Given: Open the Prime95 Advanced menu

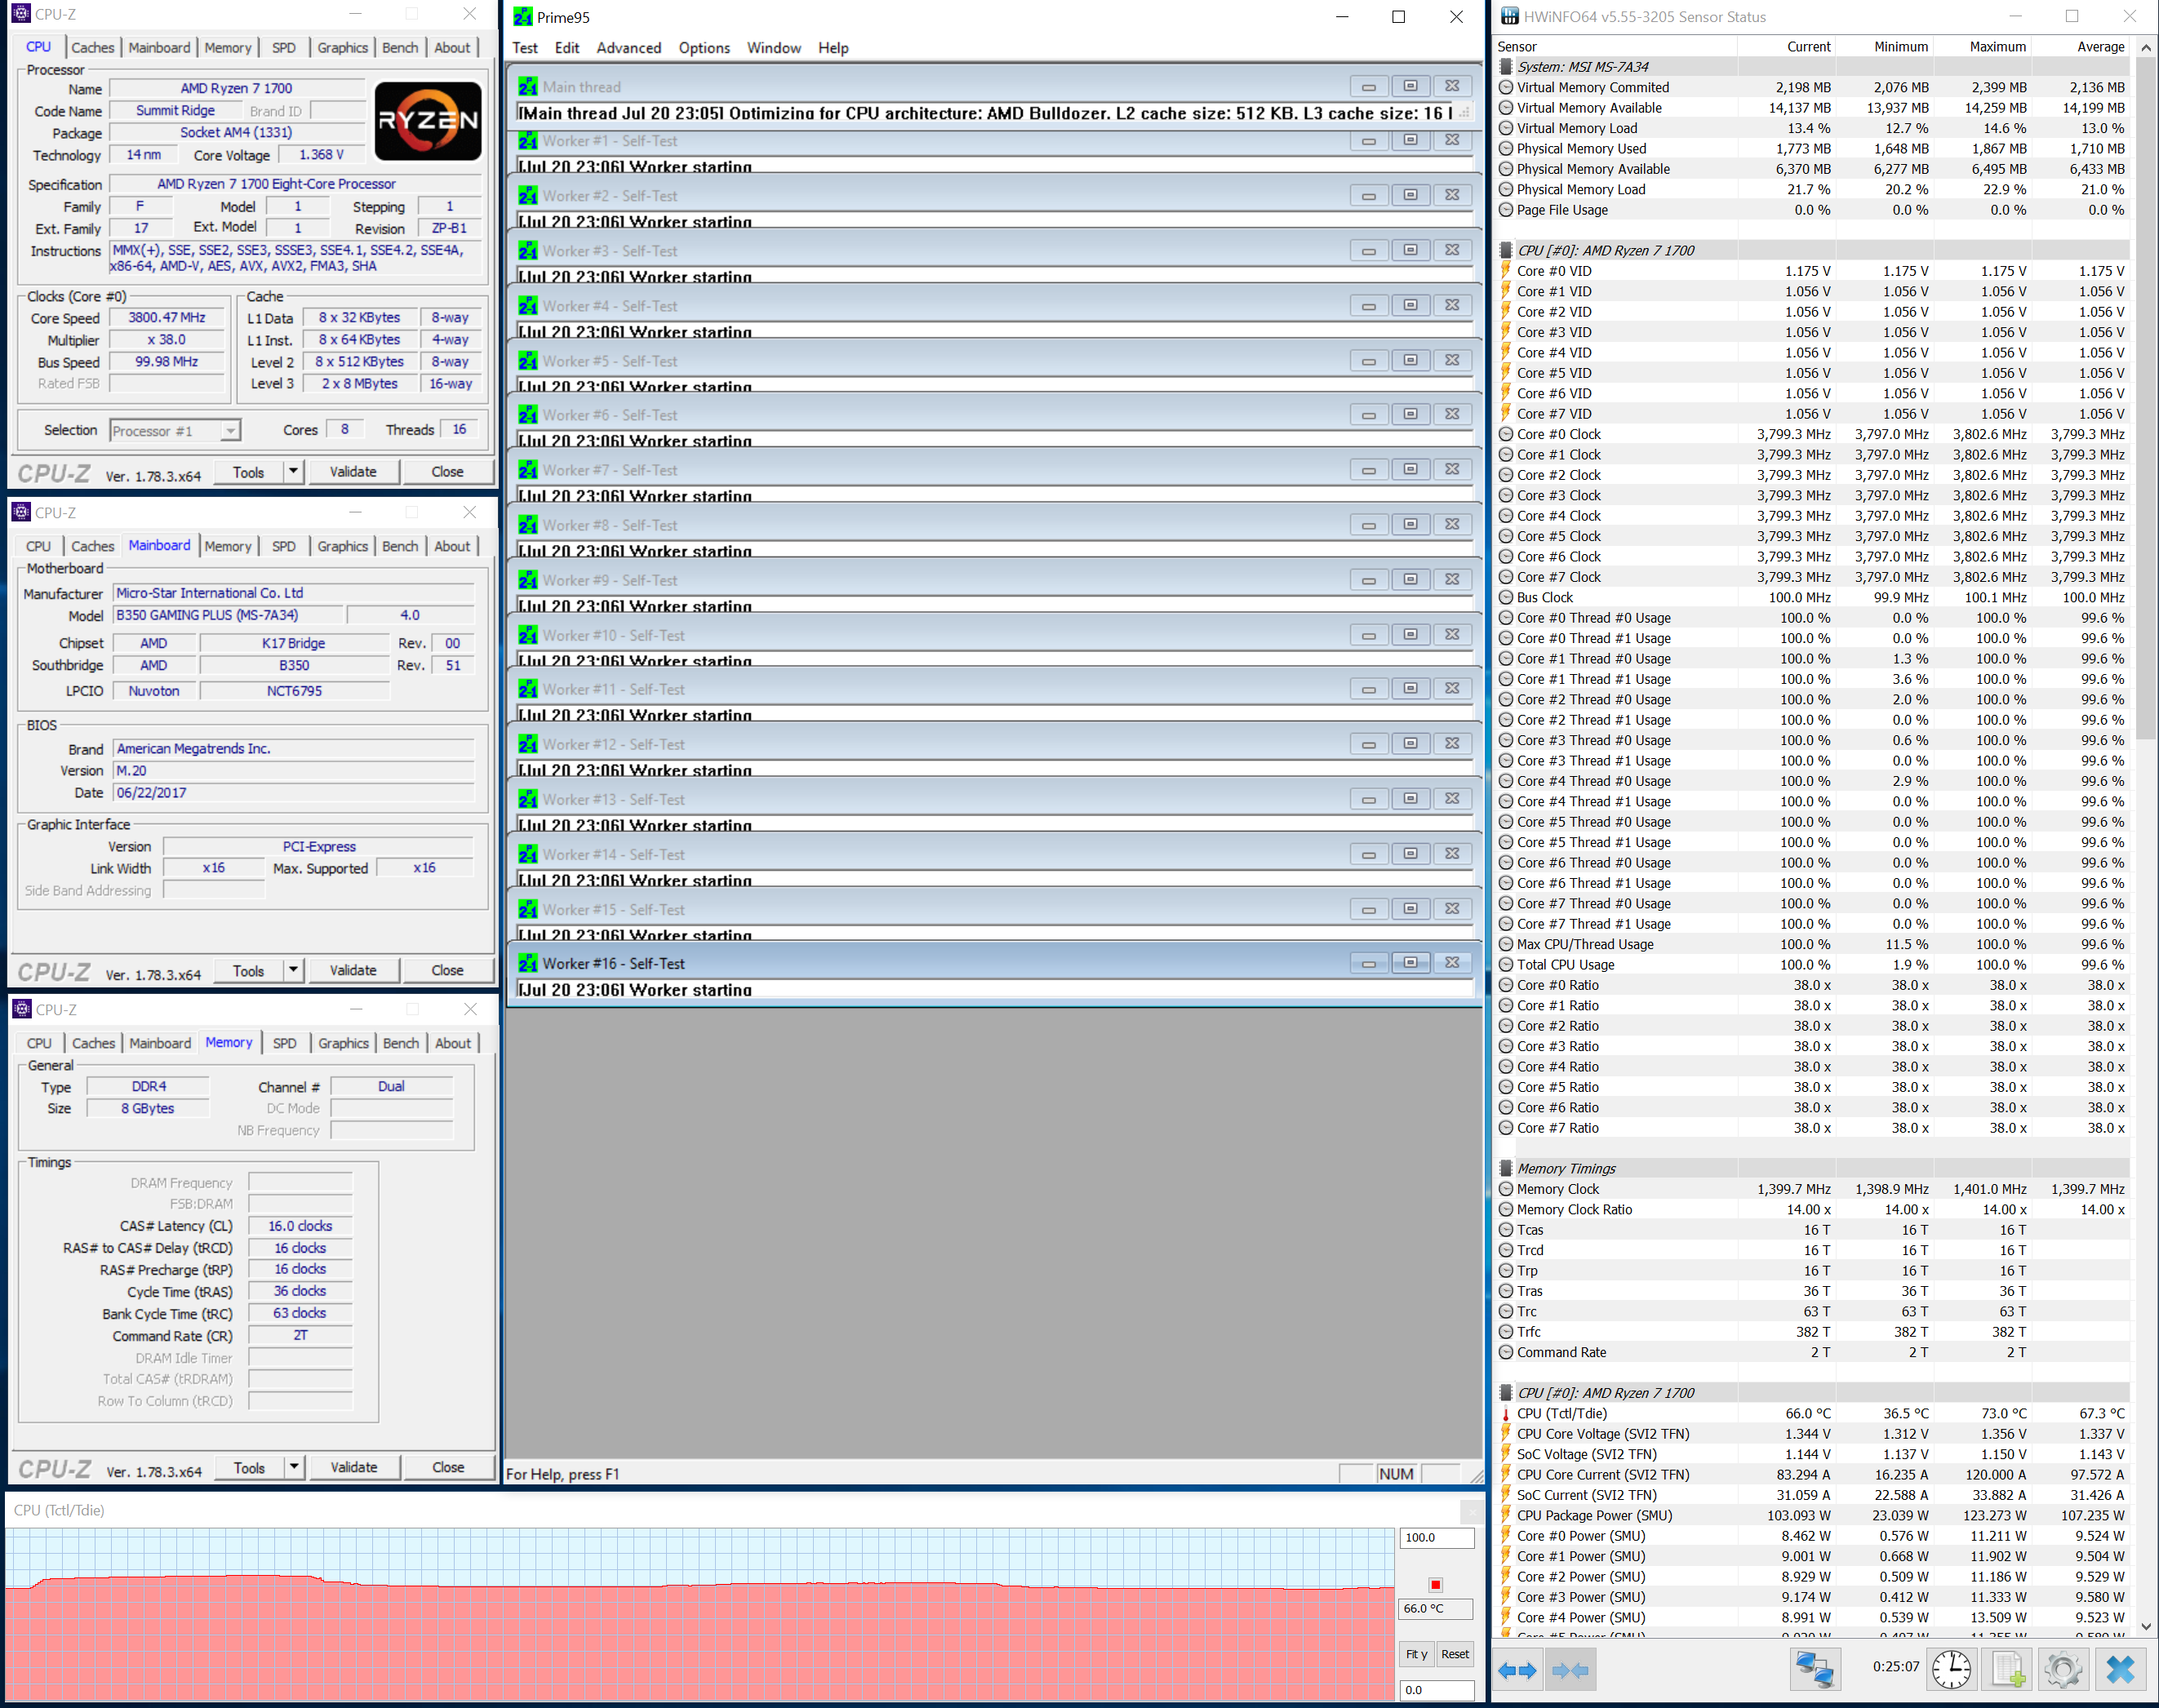Looking at the screenshot, I should tap(628, 48).
